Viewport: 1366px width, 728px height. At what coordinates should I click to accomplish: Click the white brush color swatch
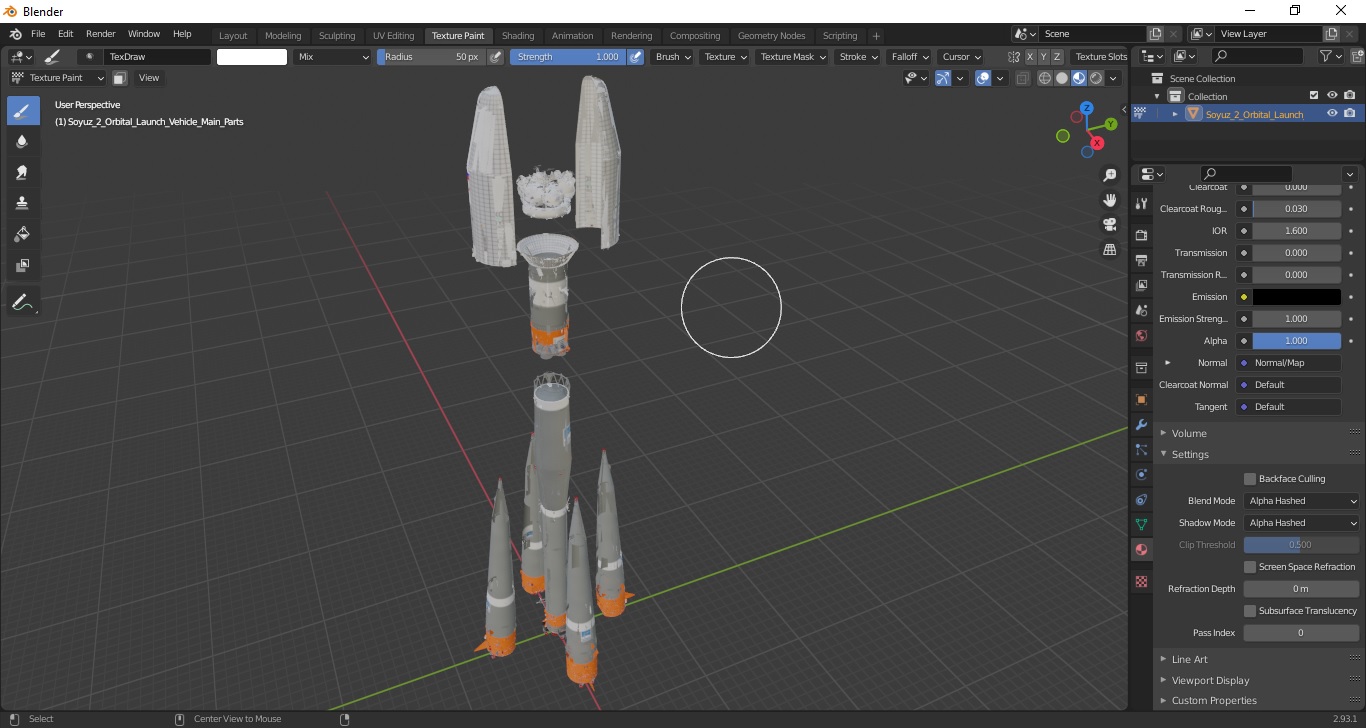252,57
